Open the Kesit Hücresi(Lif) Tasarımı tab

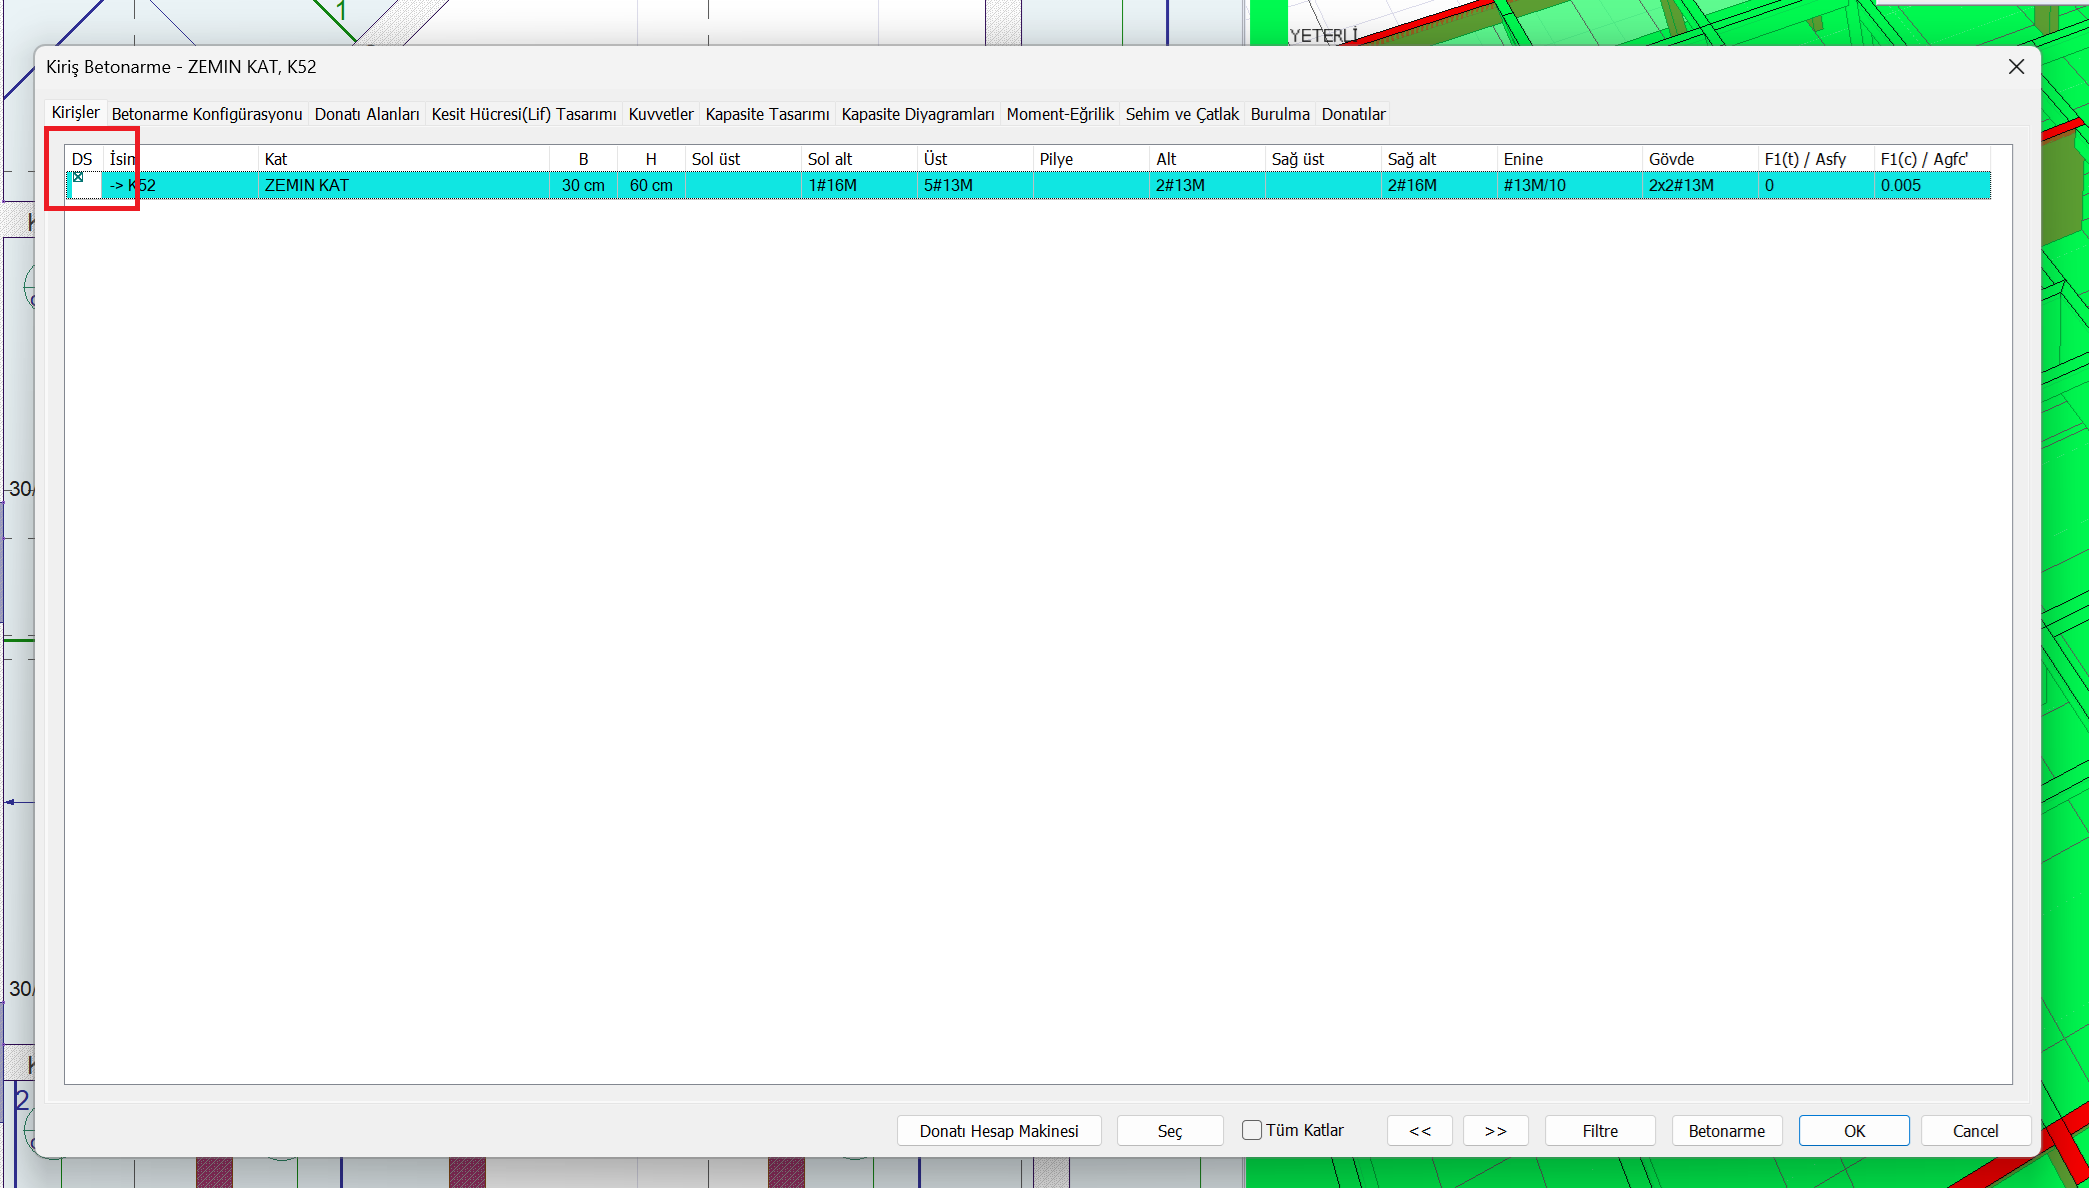524,114
